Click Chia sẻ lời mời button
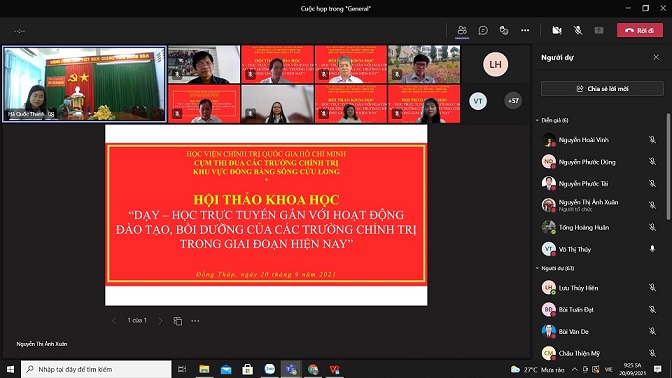This screenshot has height=378, width=672. [602, 89]
